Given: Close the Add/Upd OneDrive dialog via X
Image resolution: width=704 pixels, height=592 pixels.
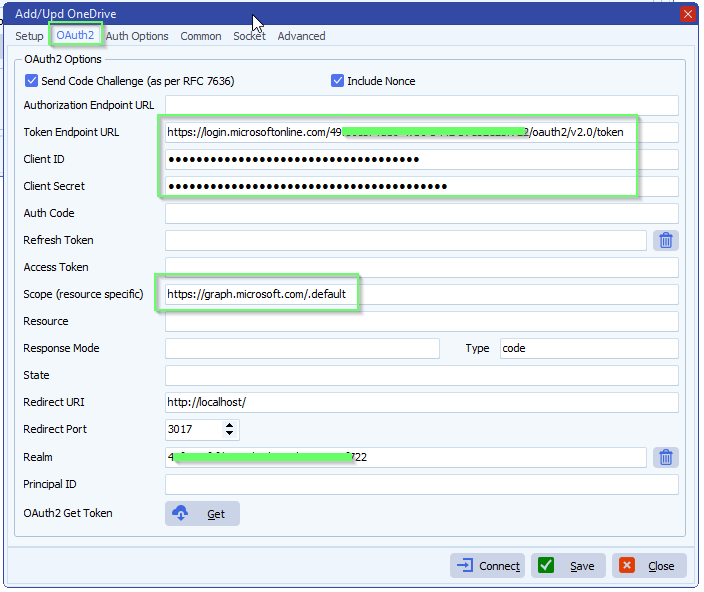Looking at the screenshot, I should click(687, 14).
